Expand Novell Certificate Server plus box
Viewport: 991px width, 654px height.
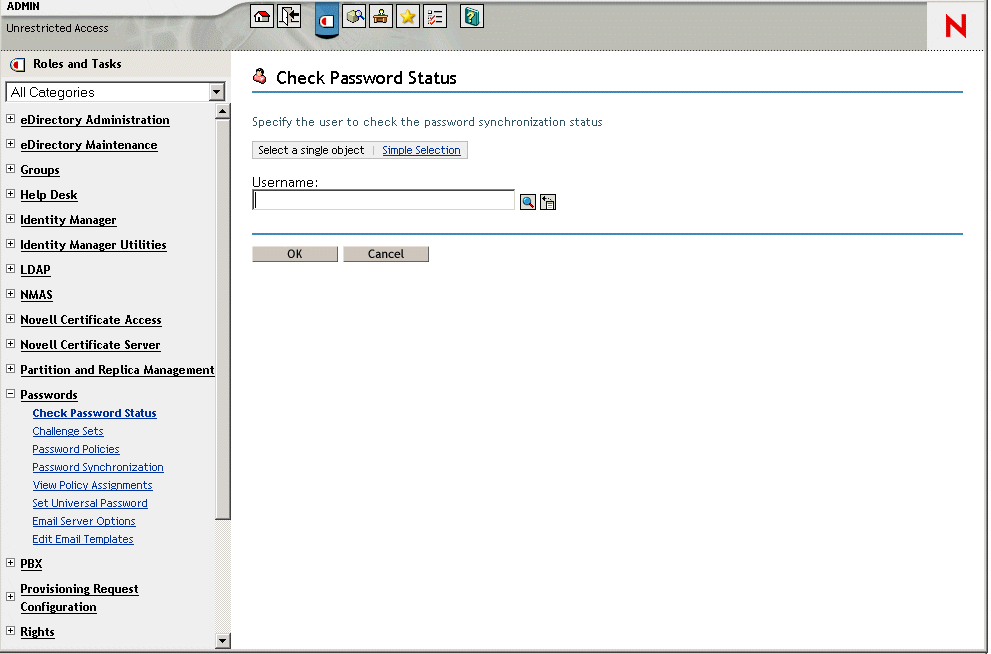click(x=10, y=344)
